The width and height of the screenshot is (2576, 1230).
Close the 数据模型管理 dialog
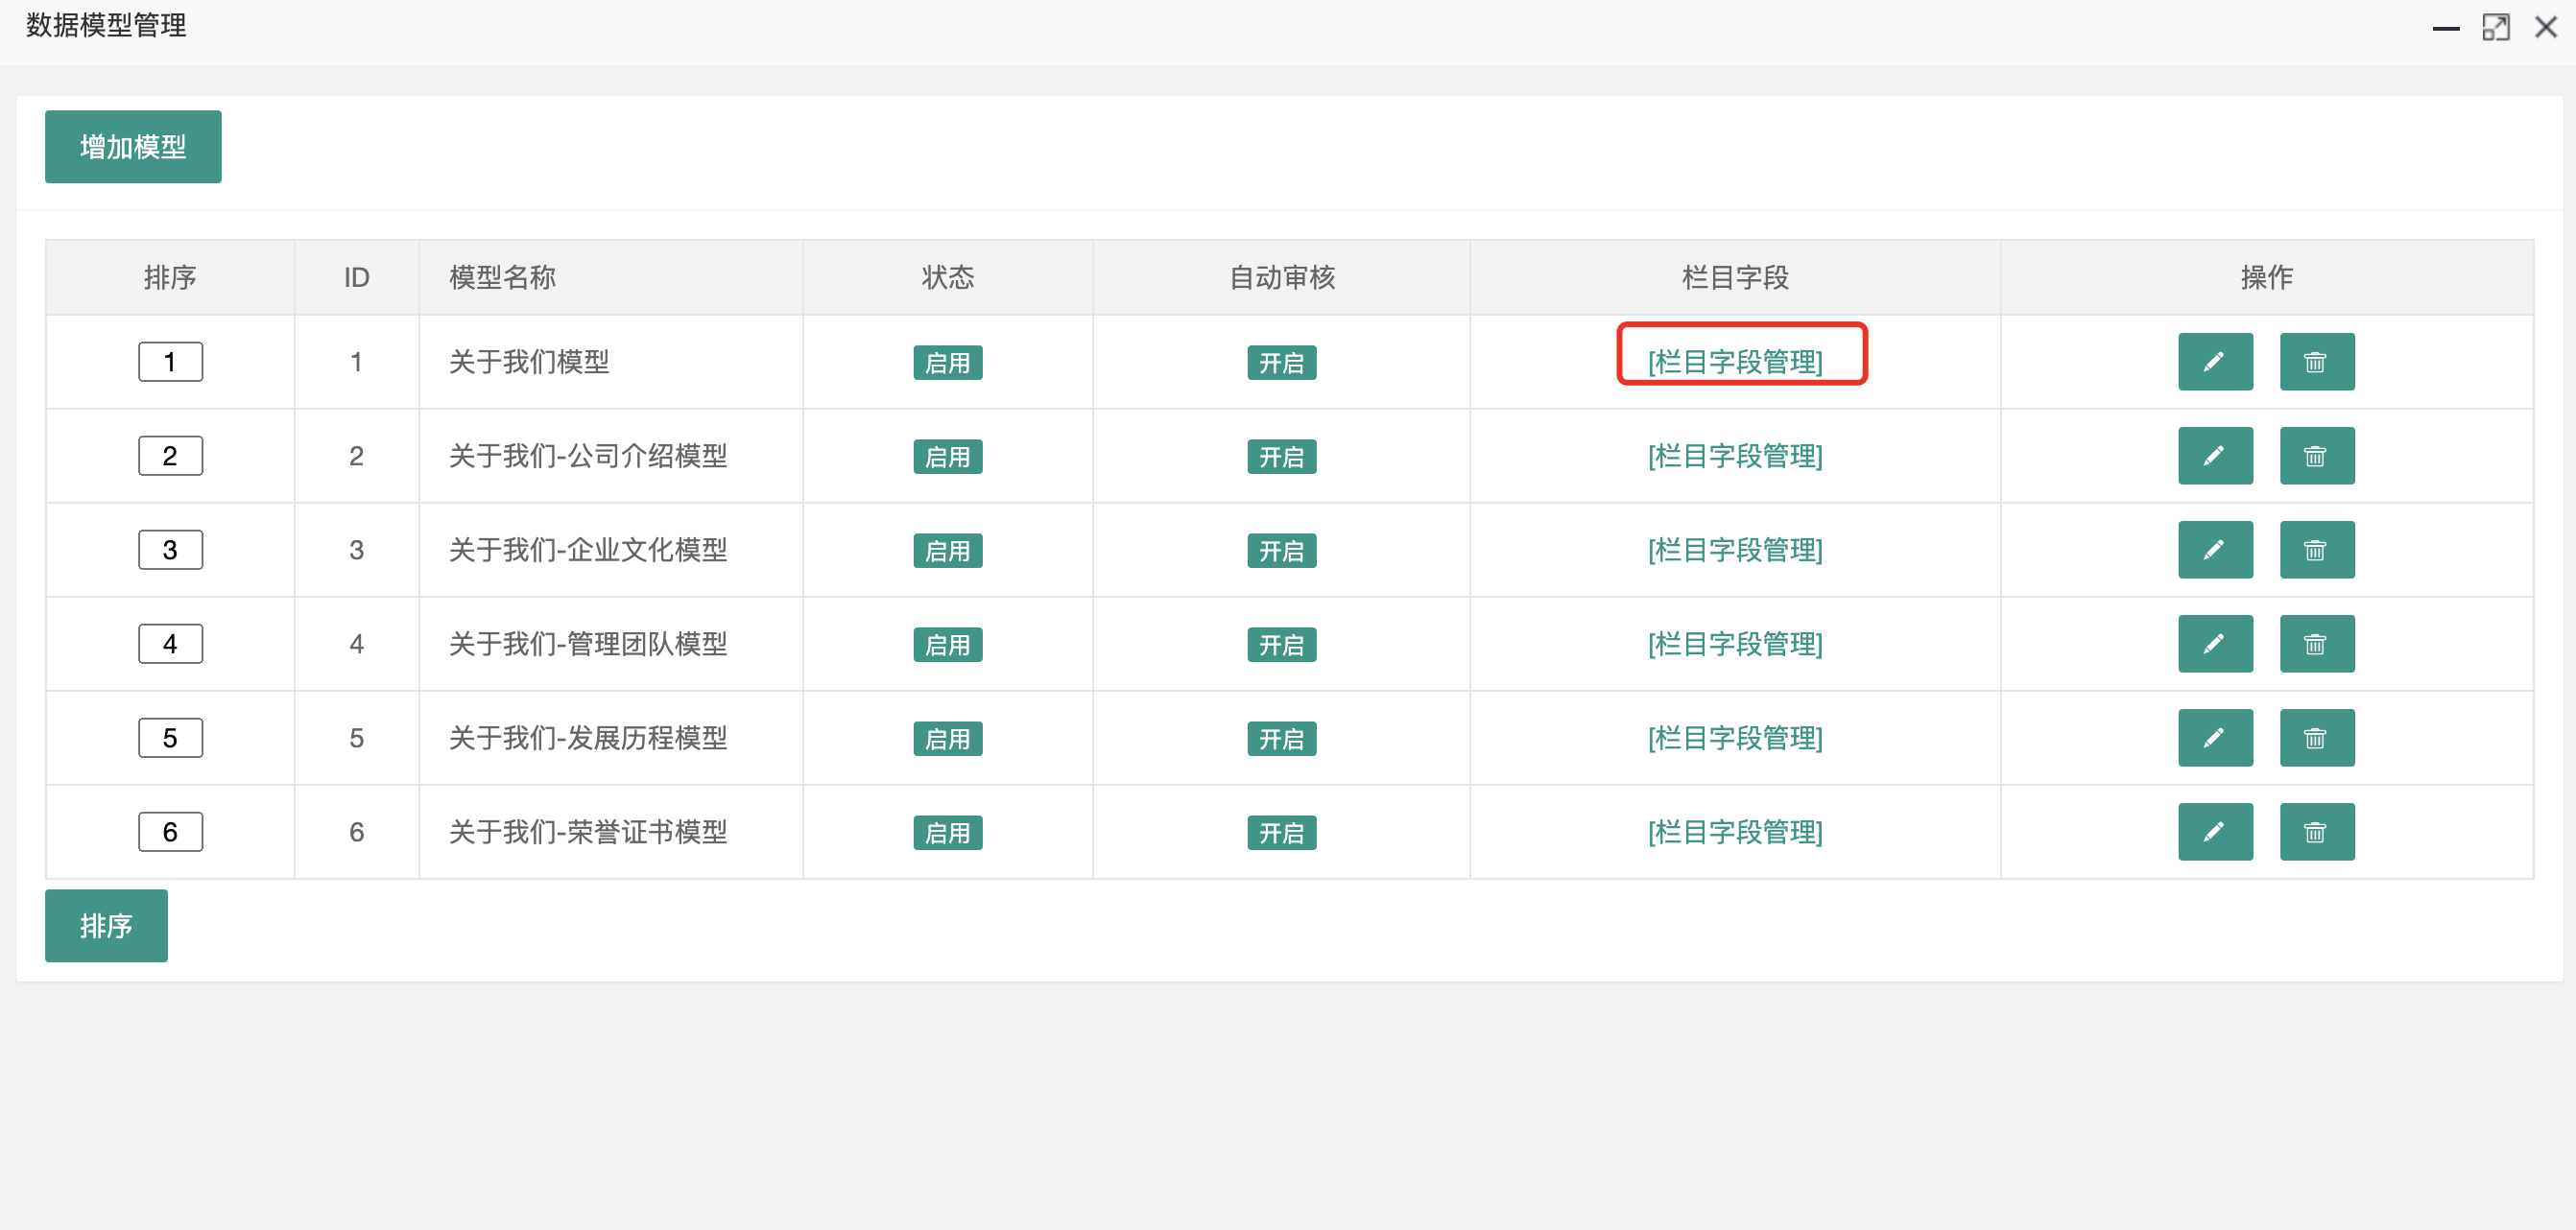(x=2545, y=28)
